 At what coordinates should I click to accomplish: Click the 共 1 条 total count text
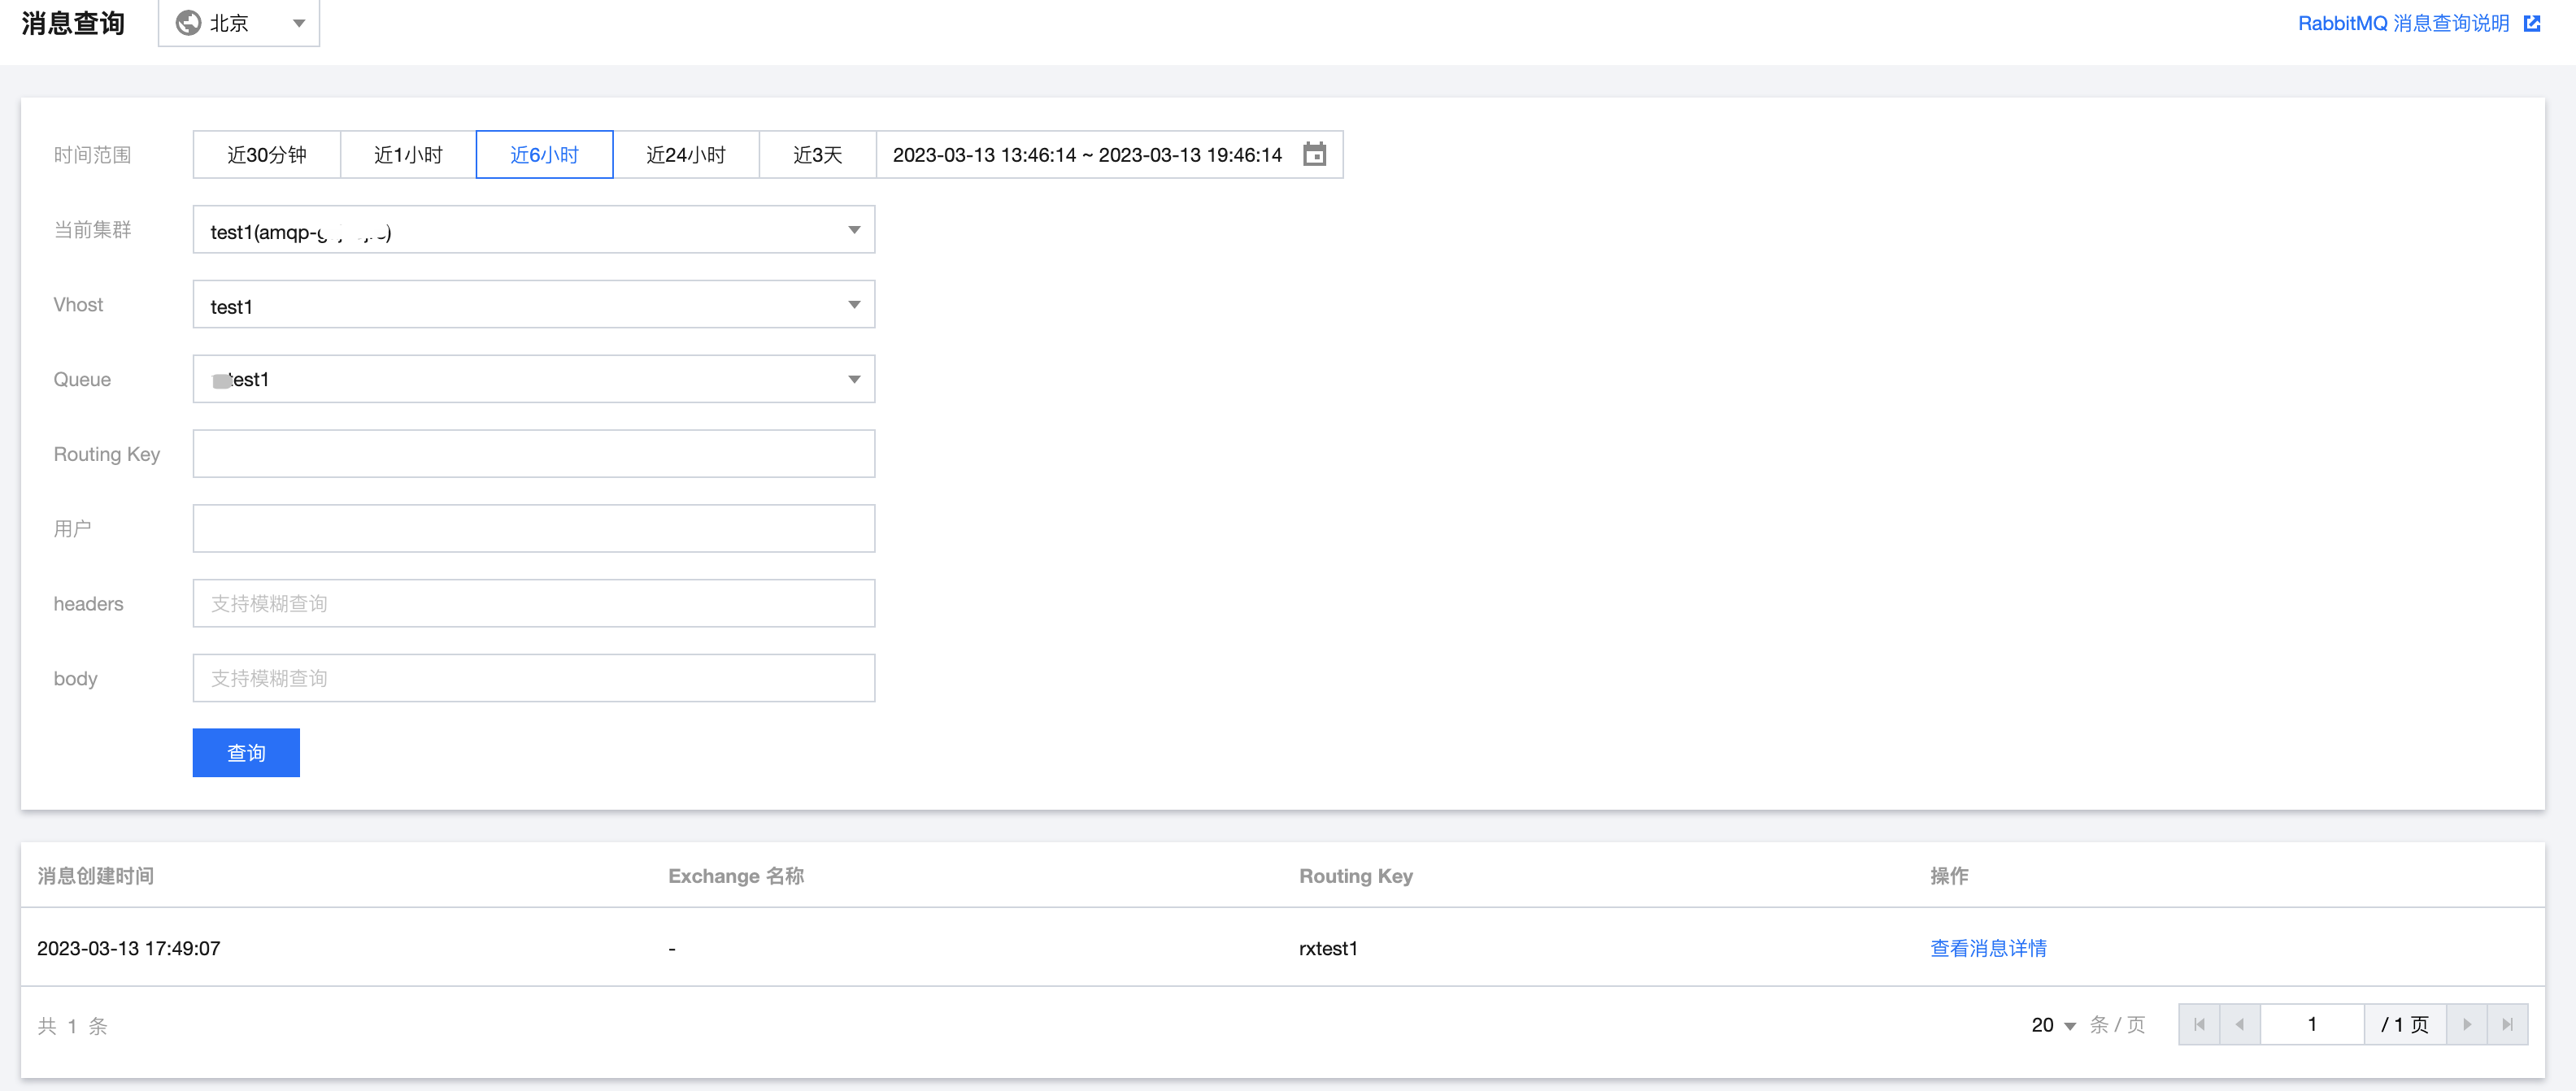72,1026
